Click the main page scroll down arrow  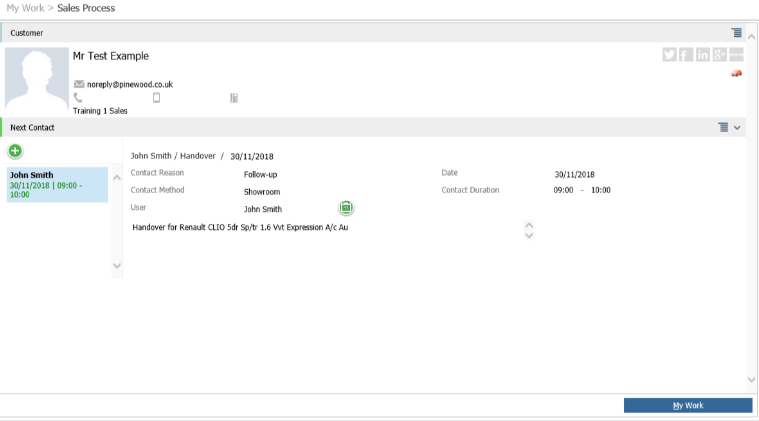pyautogui.click(x=751, y=380)
